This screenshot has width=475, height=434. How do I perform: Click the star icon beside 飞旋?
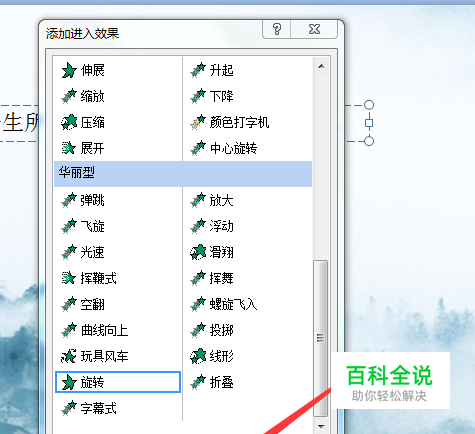tap(69, 226)
